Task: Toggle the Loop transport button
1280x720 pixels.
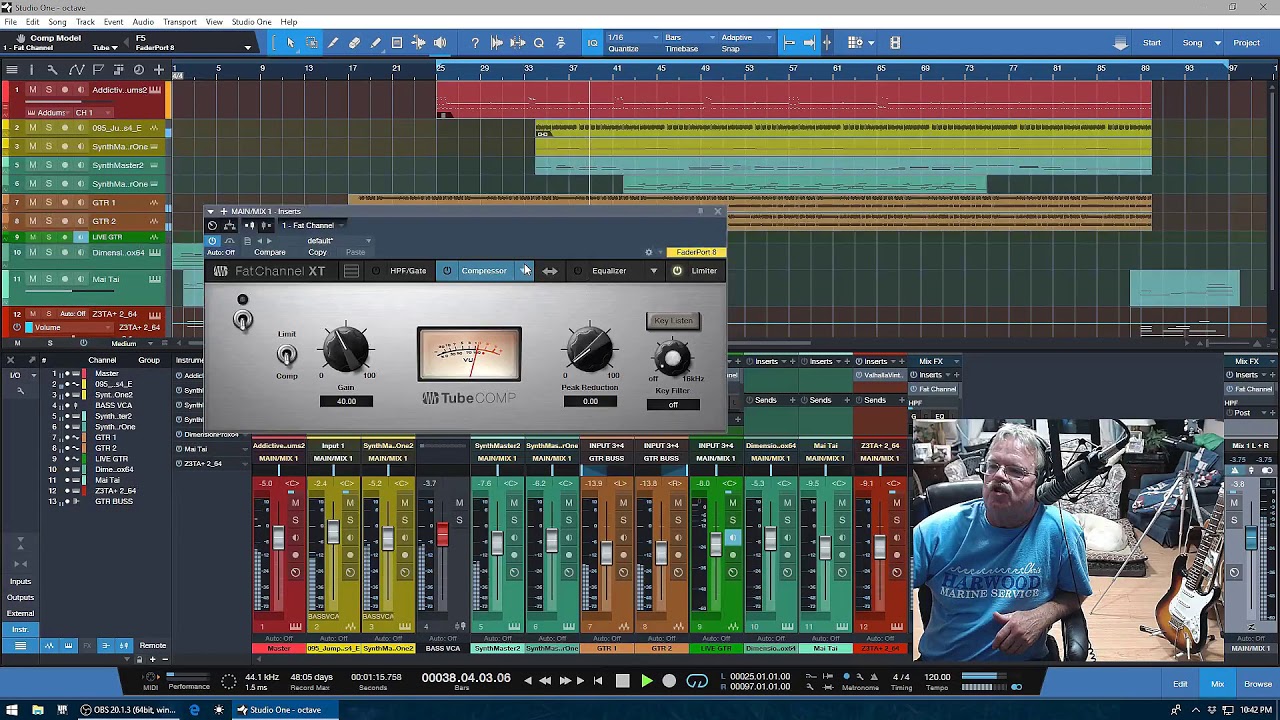Action: (697, 681)
